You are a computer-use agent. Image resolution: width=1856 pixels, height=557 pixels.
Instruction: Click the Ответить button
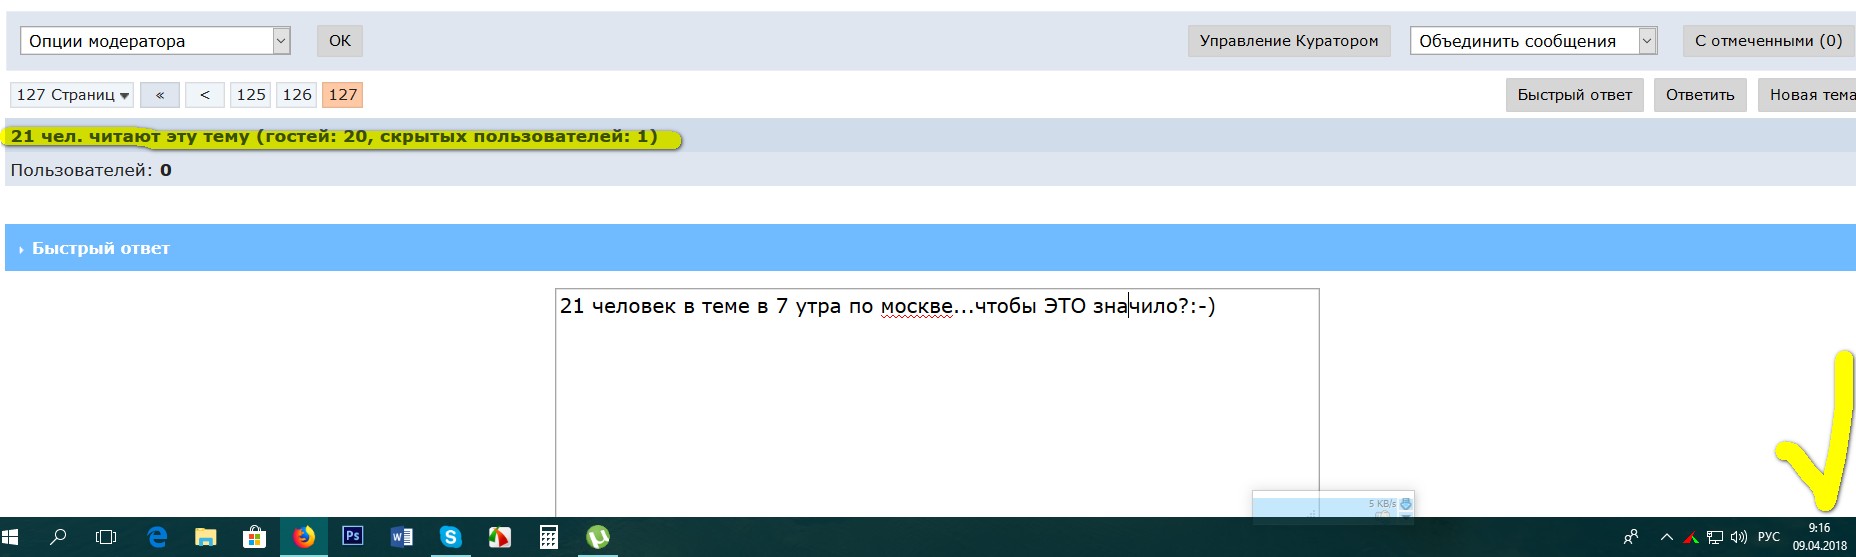[1700, 95]
